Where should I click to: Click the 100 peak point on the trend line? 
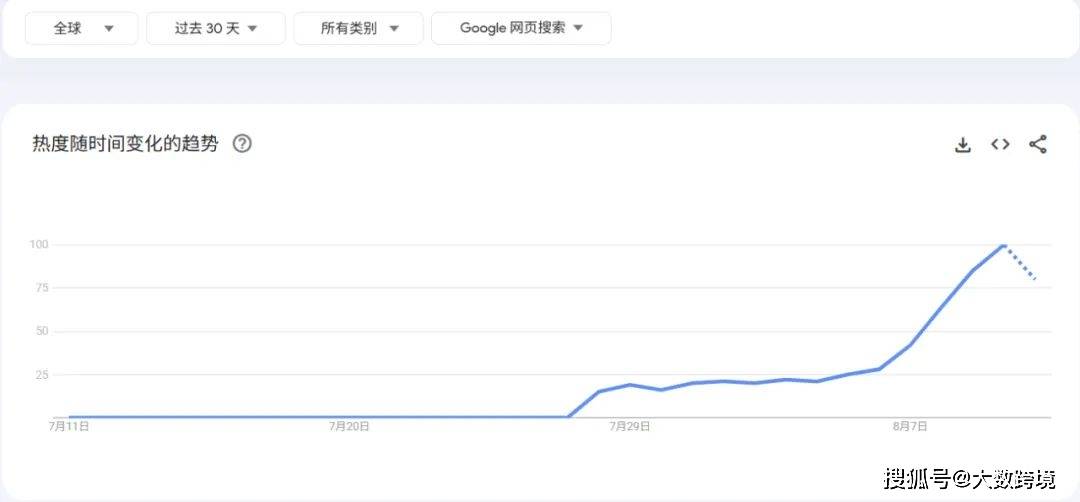[x=1004, y=244]
